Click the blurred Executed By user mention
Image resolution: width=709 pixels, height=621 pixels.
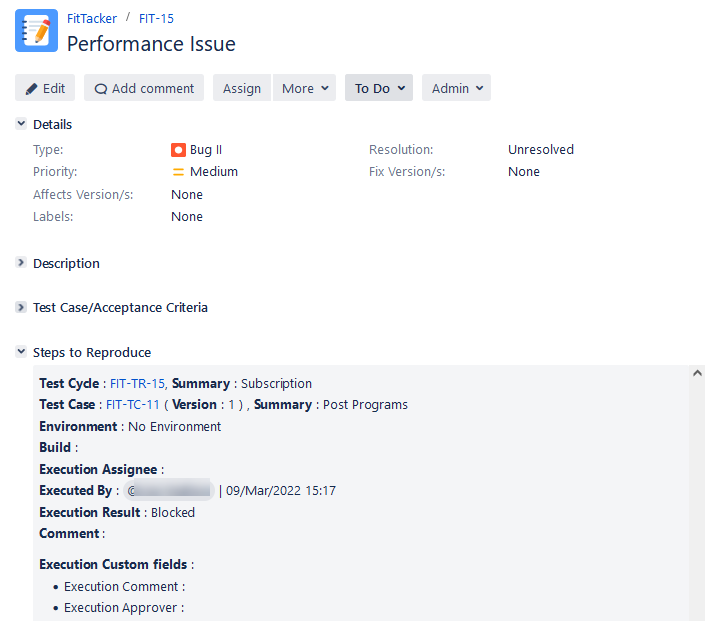pos(169,490)
